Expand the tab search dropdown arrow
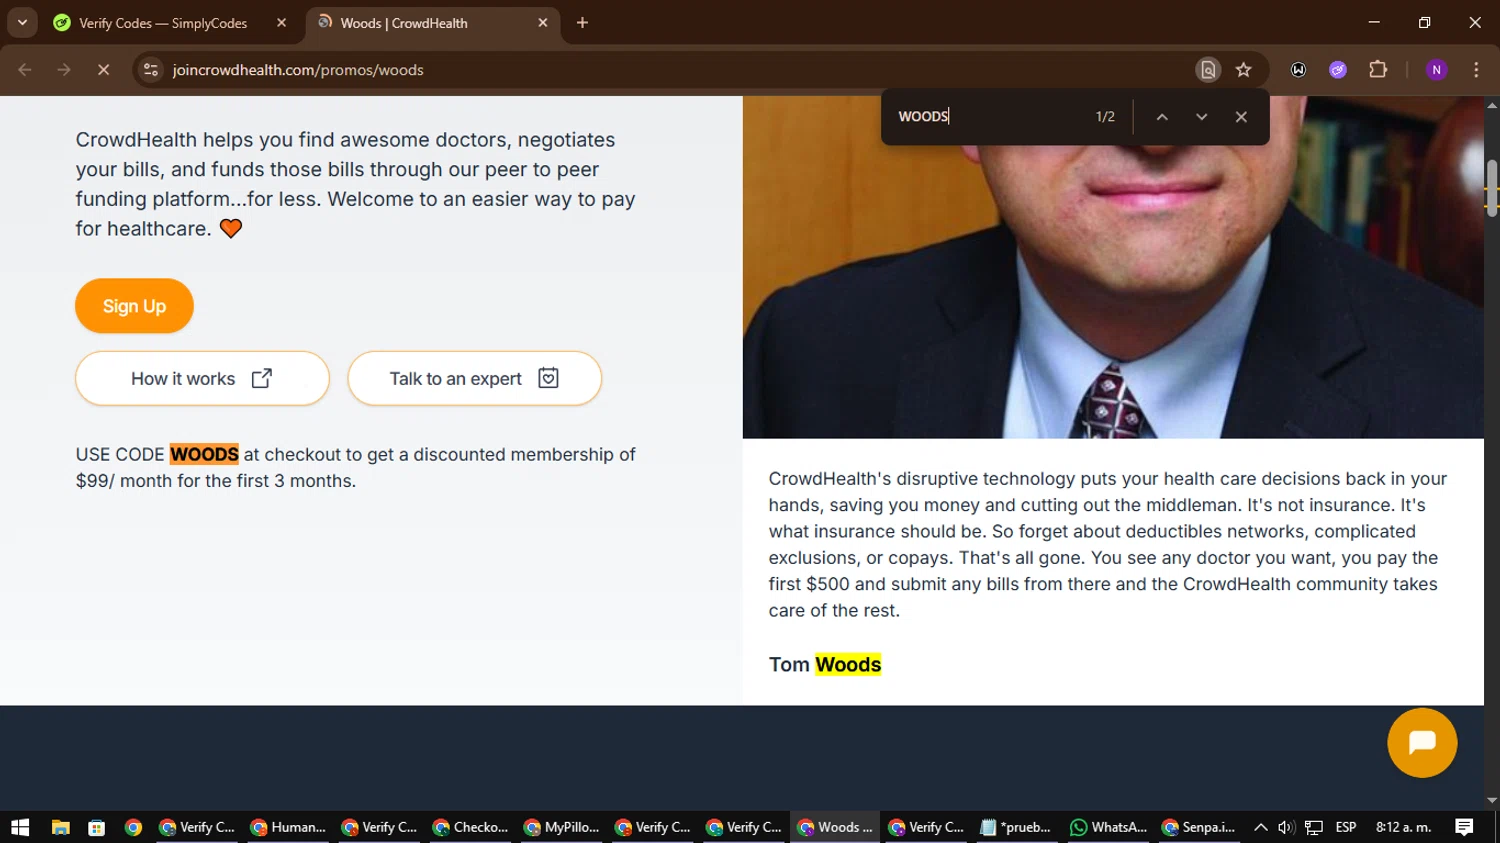 coord(22,23)
